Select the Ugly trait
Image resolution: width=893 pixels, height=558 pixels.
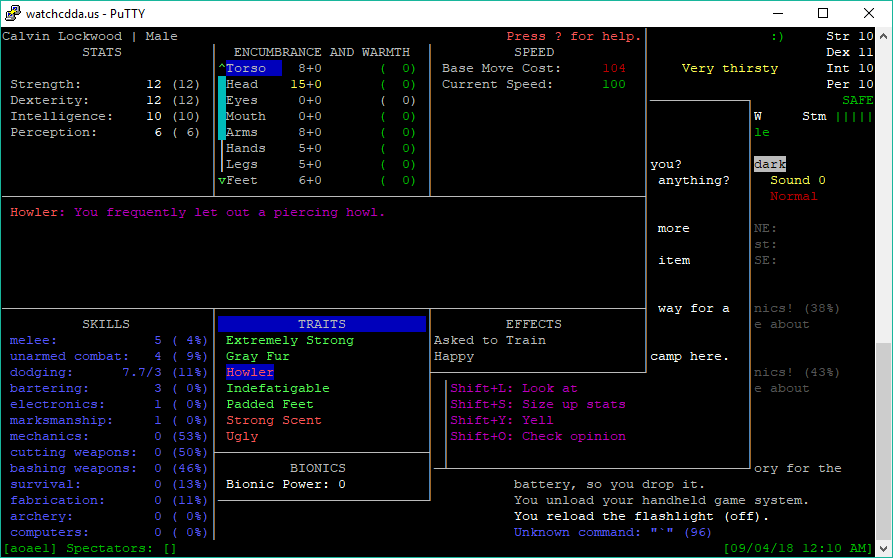click(242, 436)
